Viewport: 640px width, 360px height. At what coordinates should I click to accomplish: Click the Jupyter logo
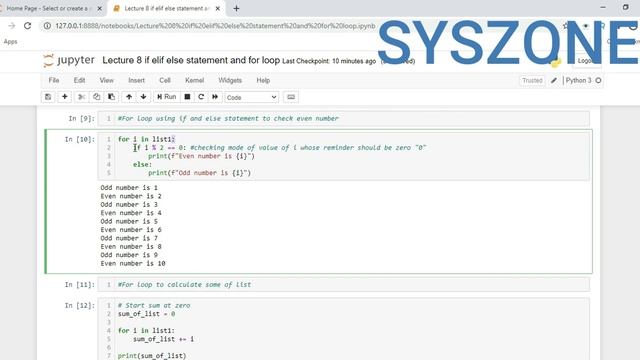pos(69,60)
